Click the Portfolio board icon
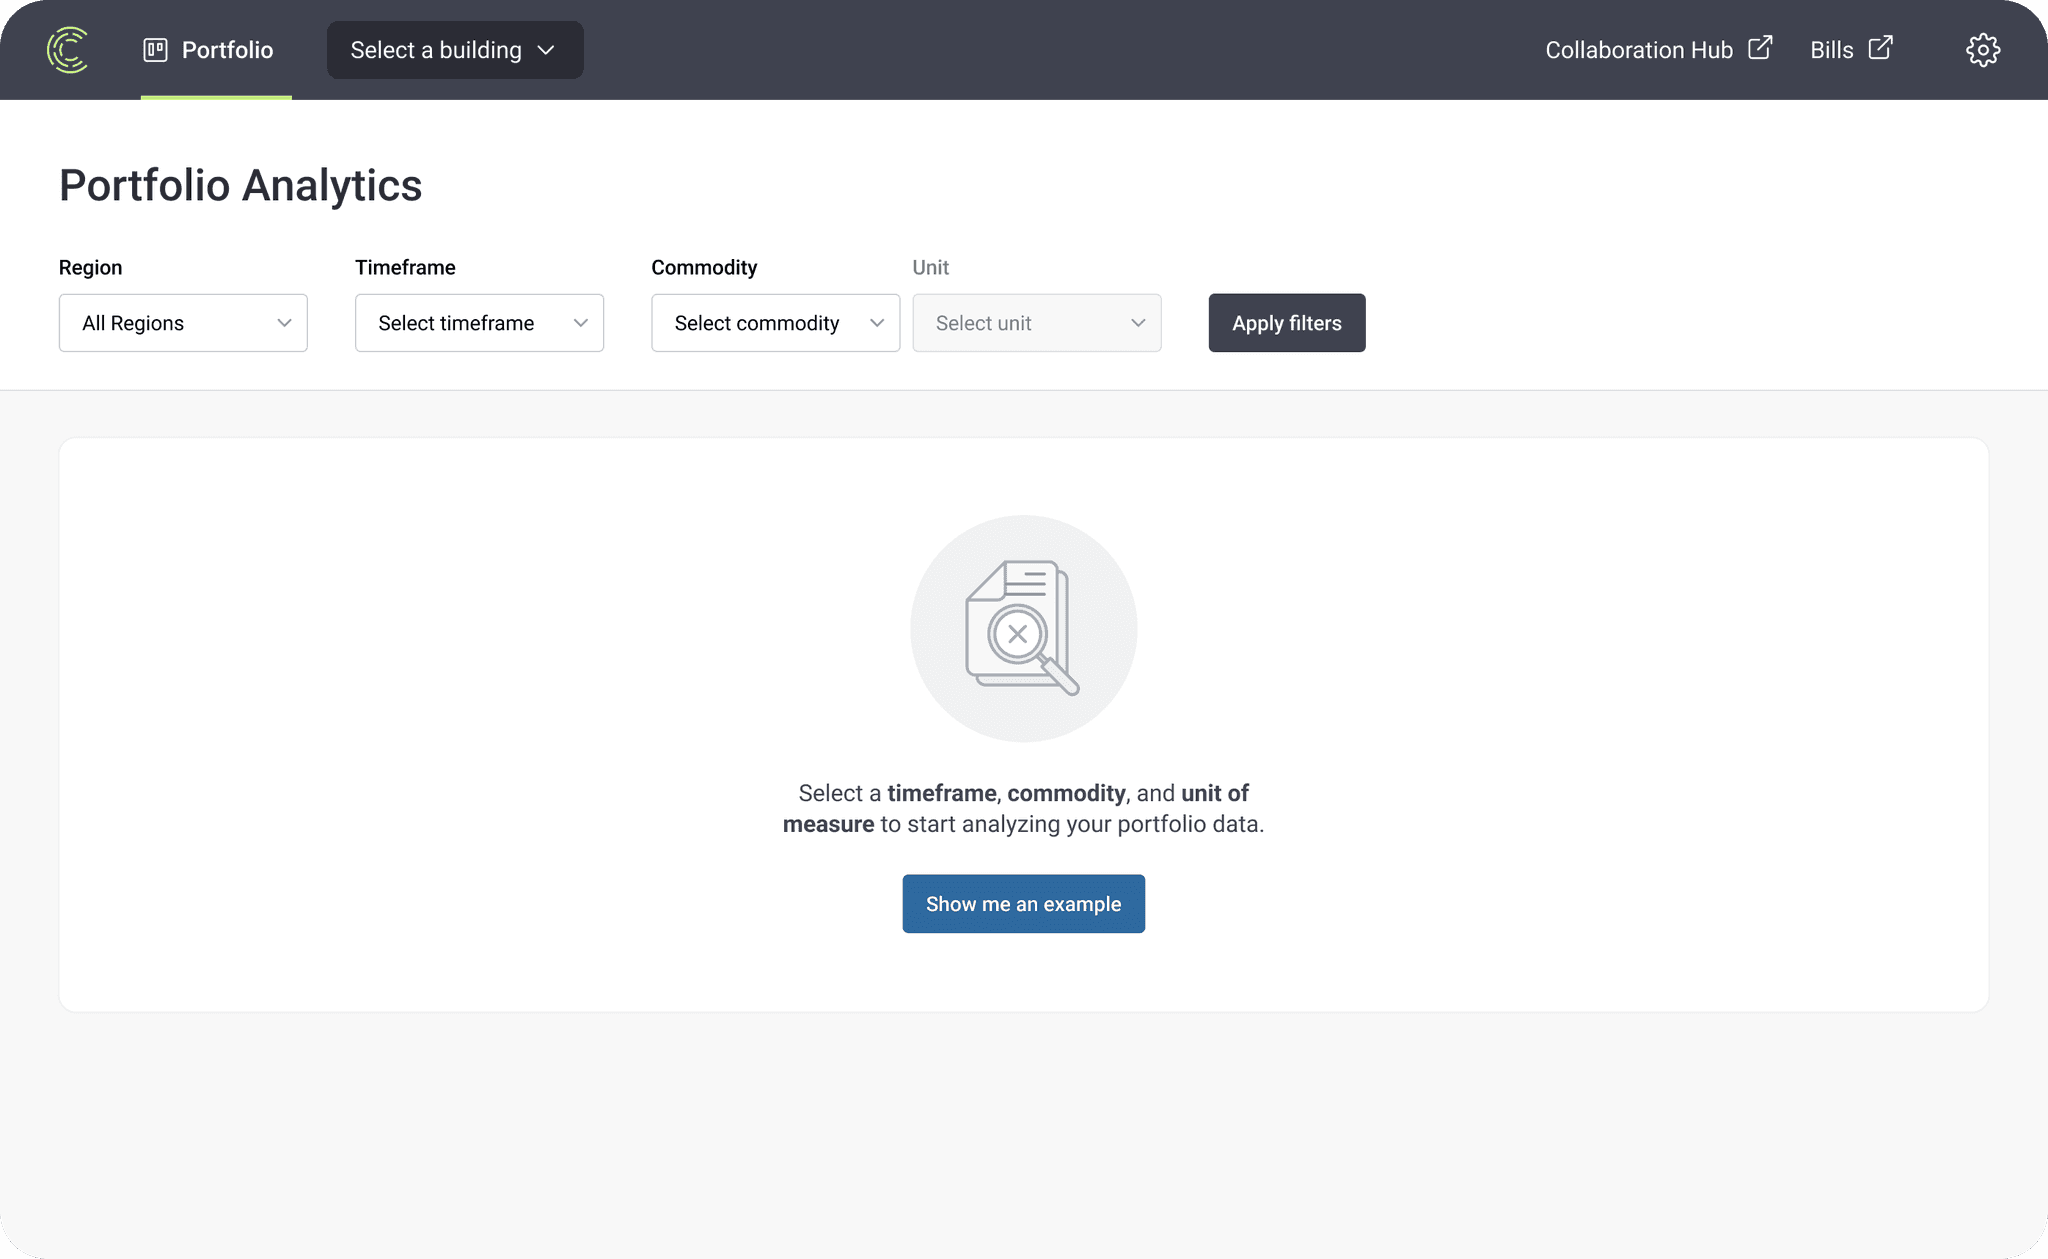 [x=155, y=50]
